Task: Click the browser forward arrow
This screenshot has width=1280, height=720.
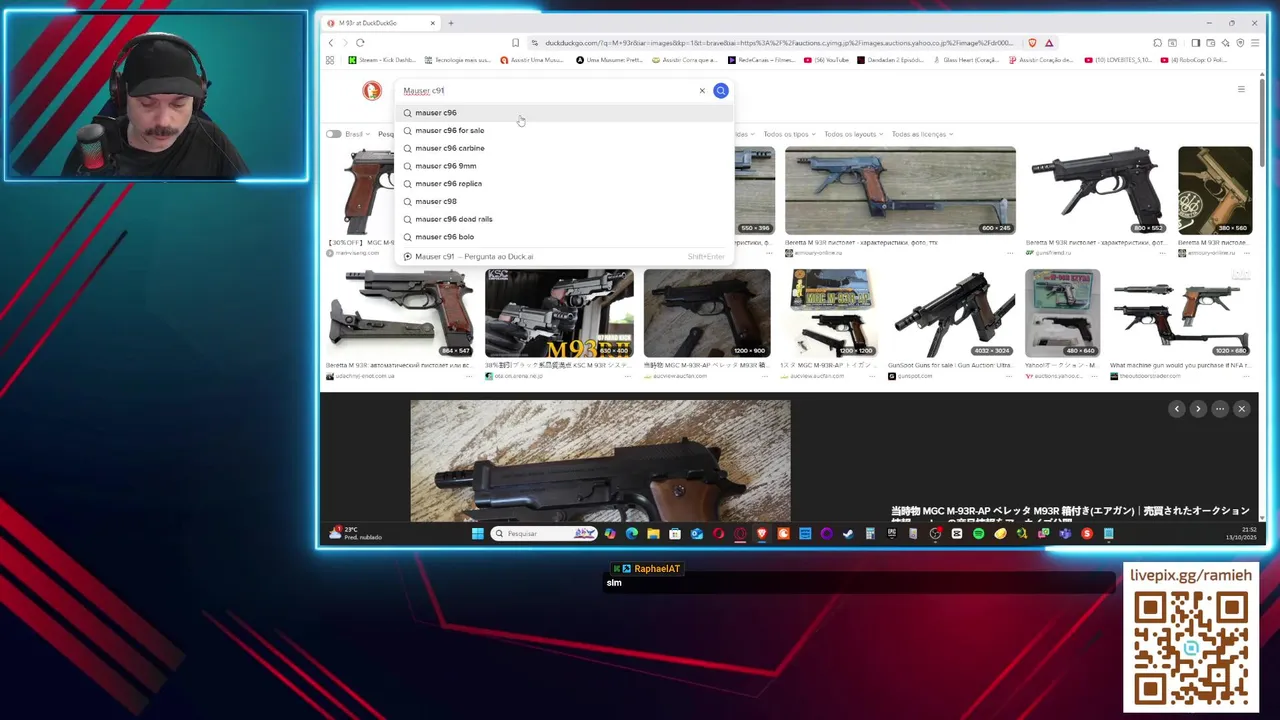Action: coord(346,43)
